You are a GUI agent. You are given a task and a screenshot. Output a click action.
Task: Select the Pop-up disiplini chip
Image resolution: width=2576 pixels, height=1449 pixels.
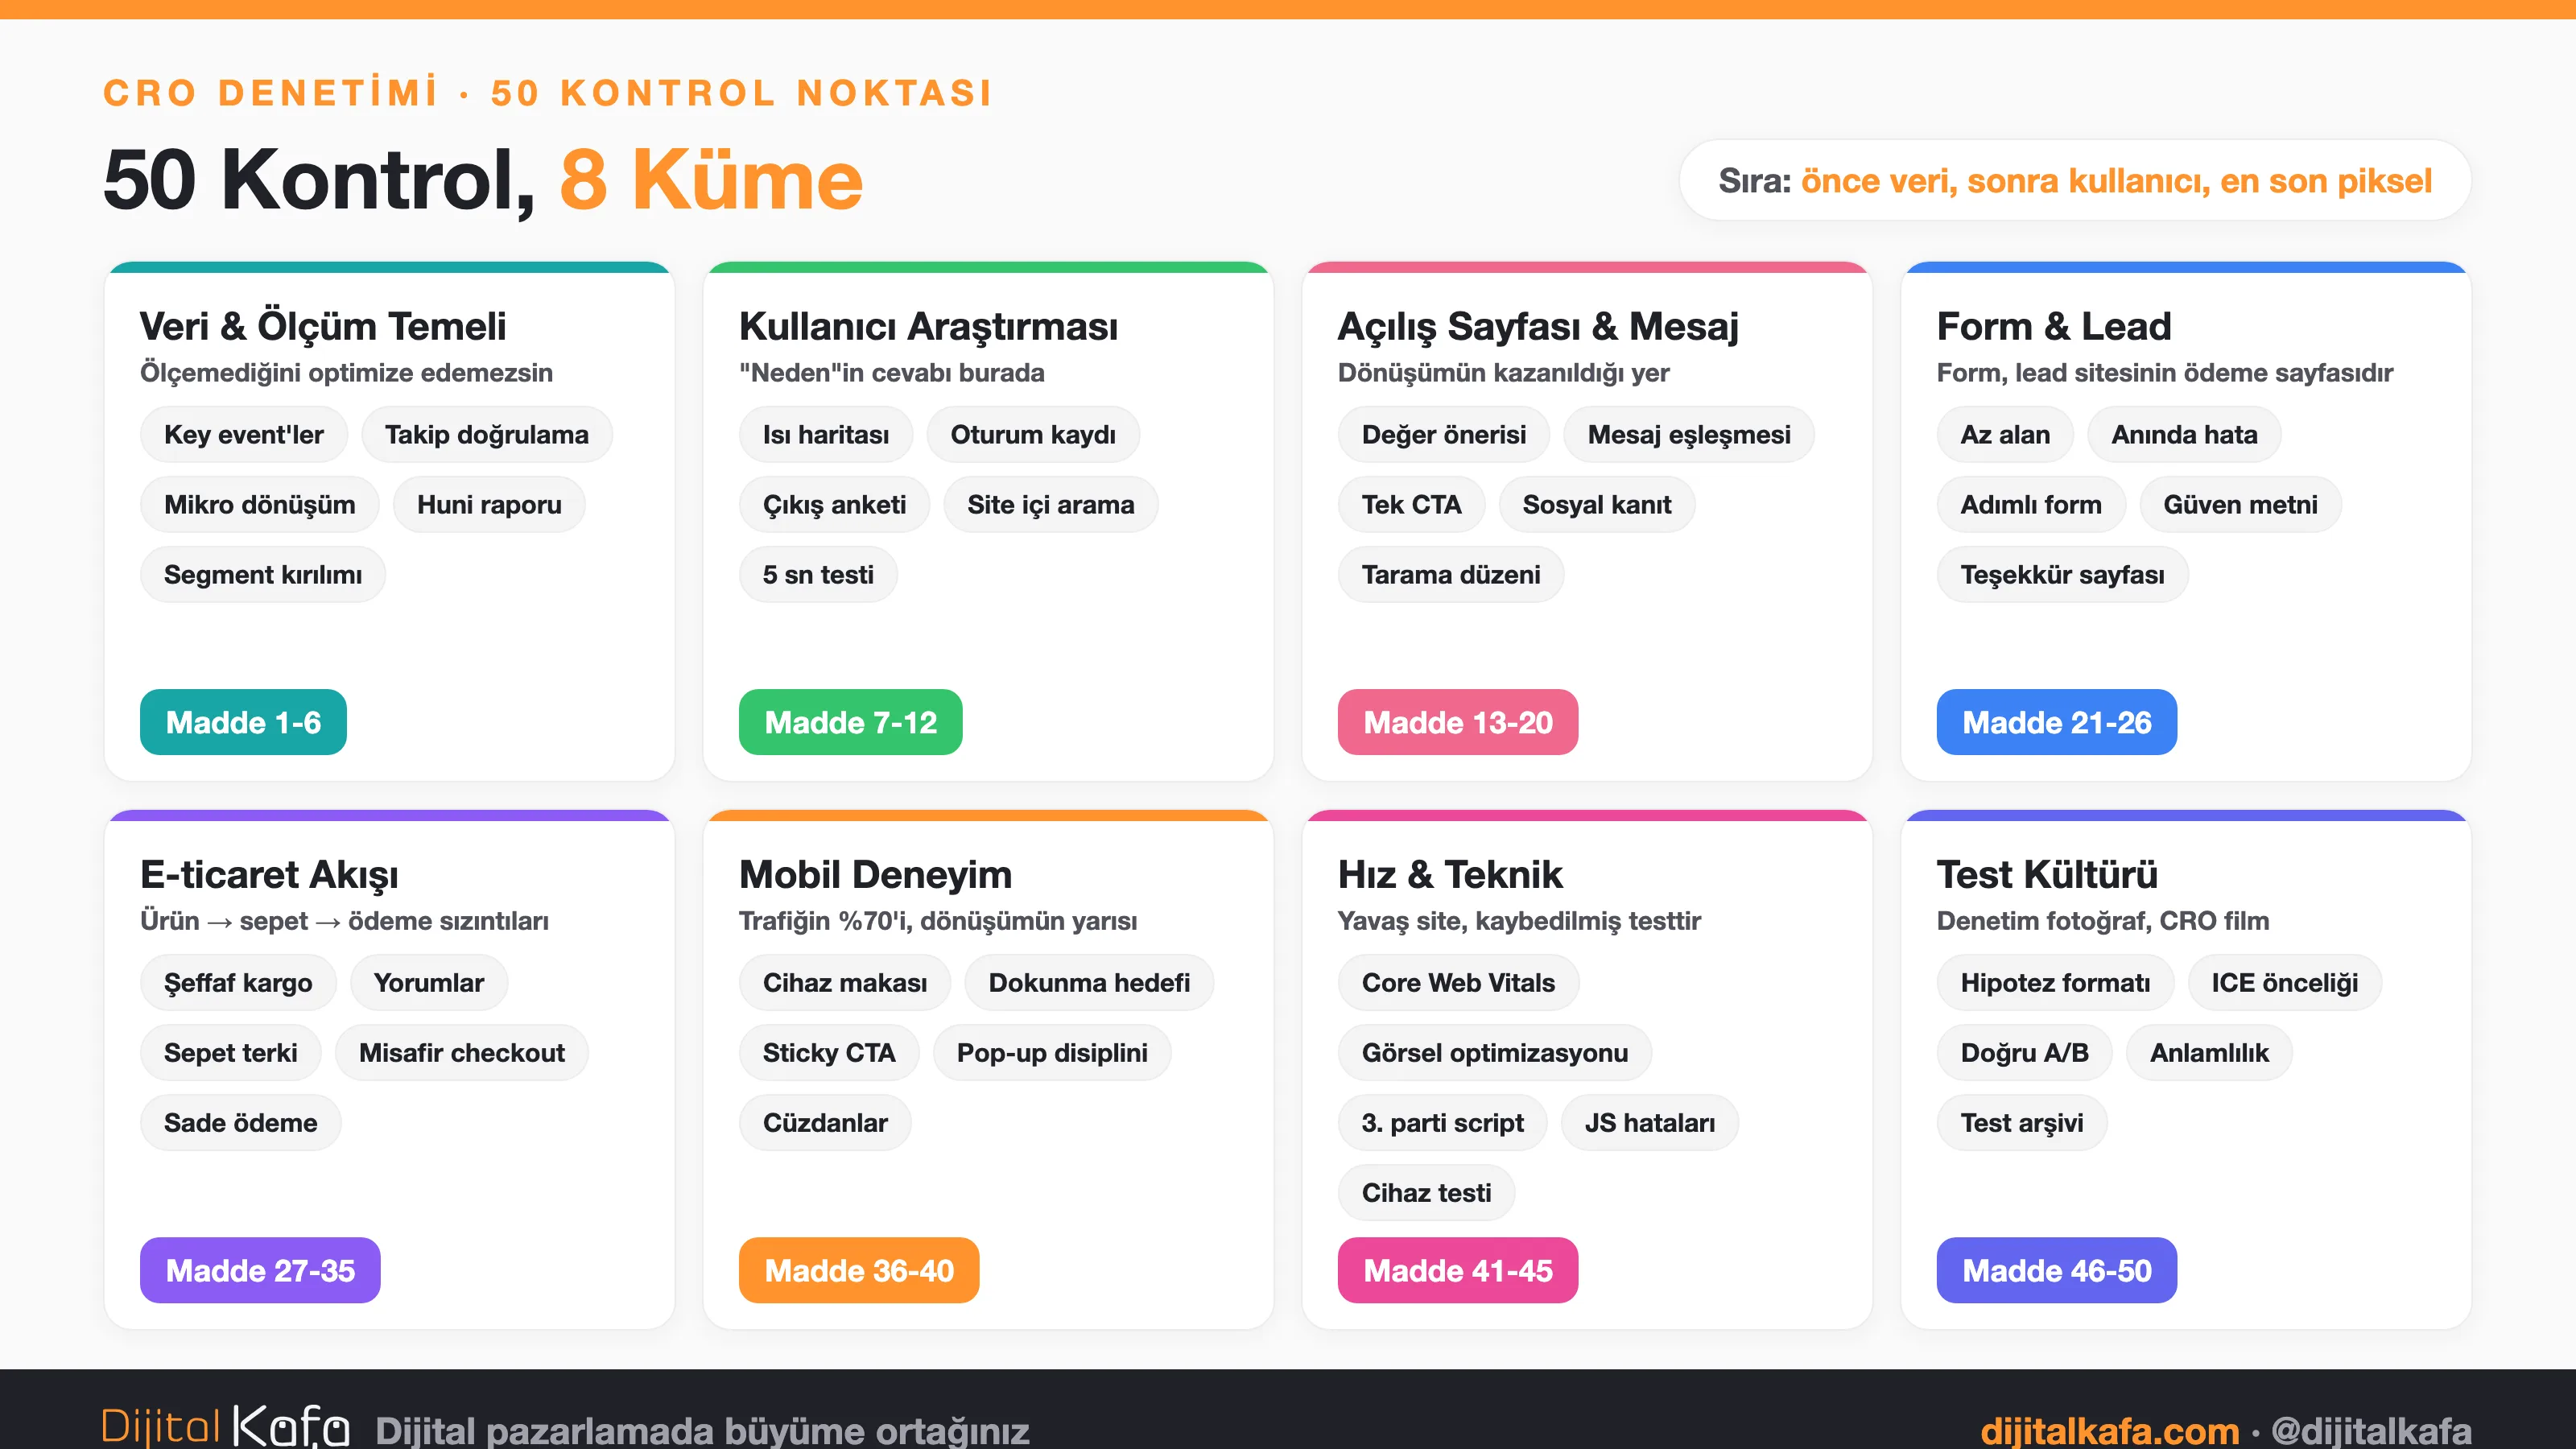click(1052, 1052)
